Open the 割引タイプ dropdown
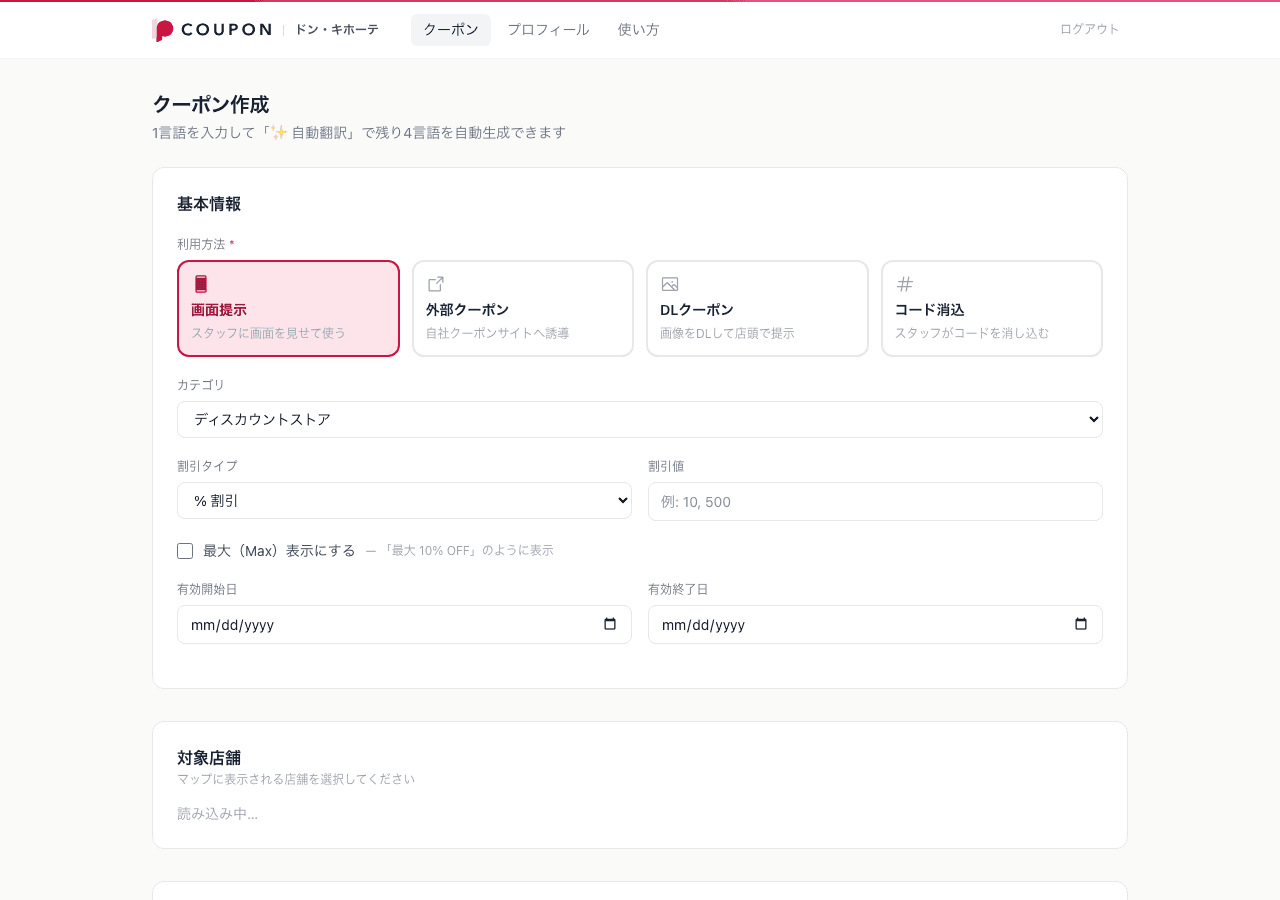The width and height of the screenshot is (1280, 900). (x=404, y=500)
